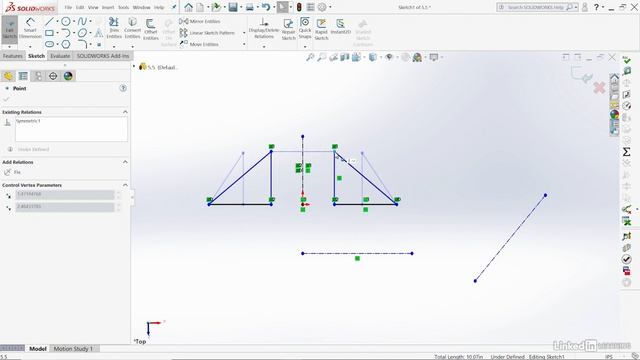Select the Smart Dimension tool
Screen dimensions: 640x360
click(x=30, y=29)
